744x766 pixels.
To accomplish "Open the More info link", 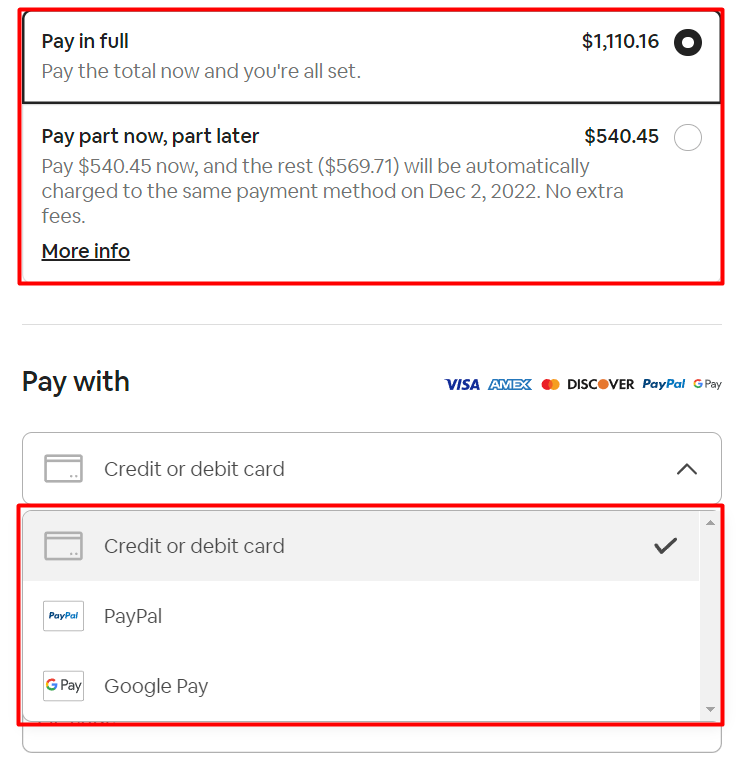I will pyautogui.click(x=86, y=251).
